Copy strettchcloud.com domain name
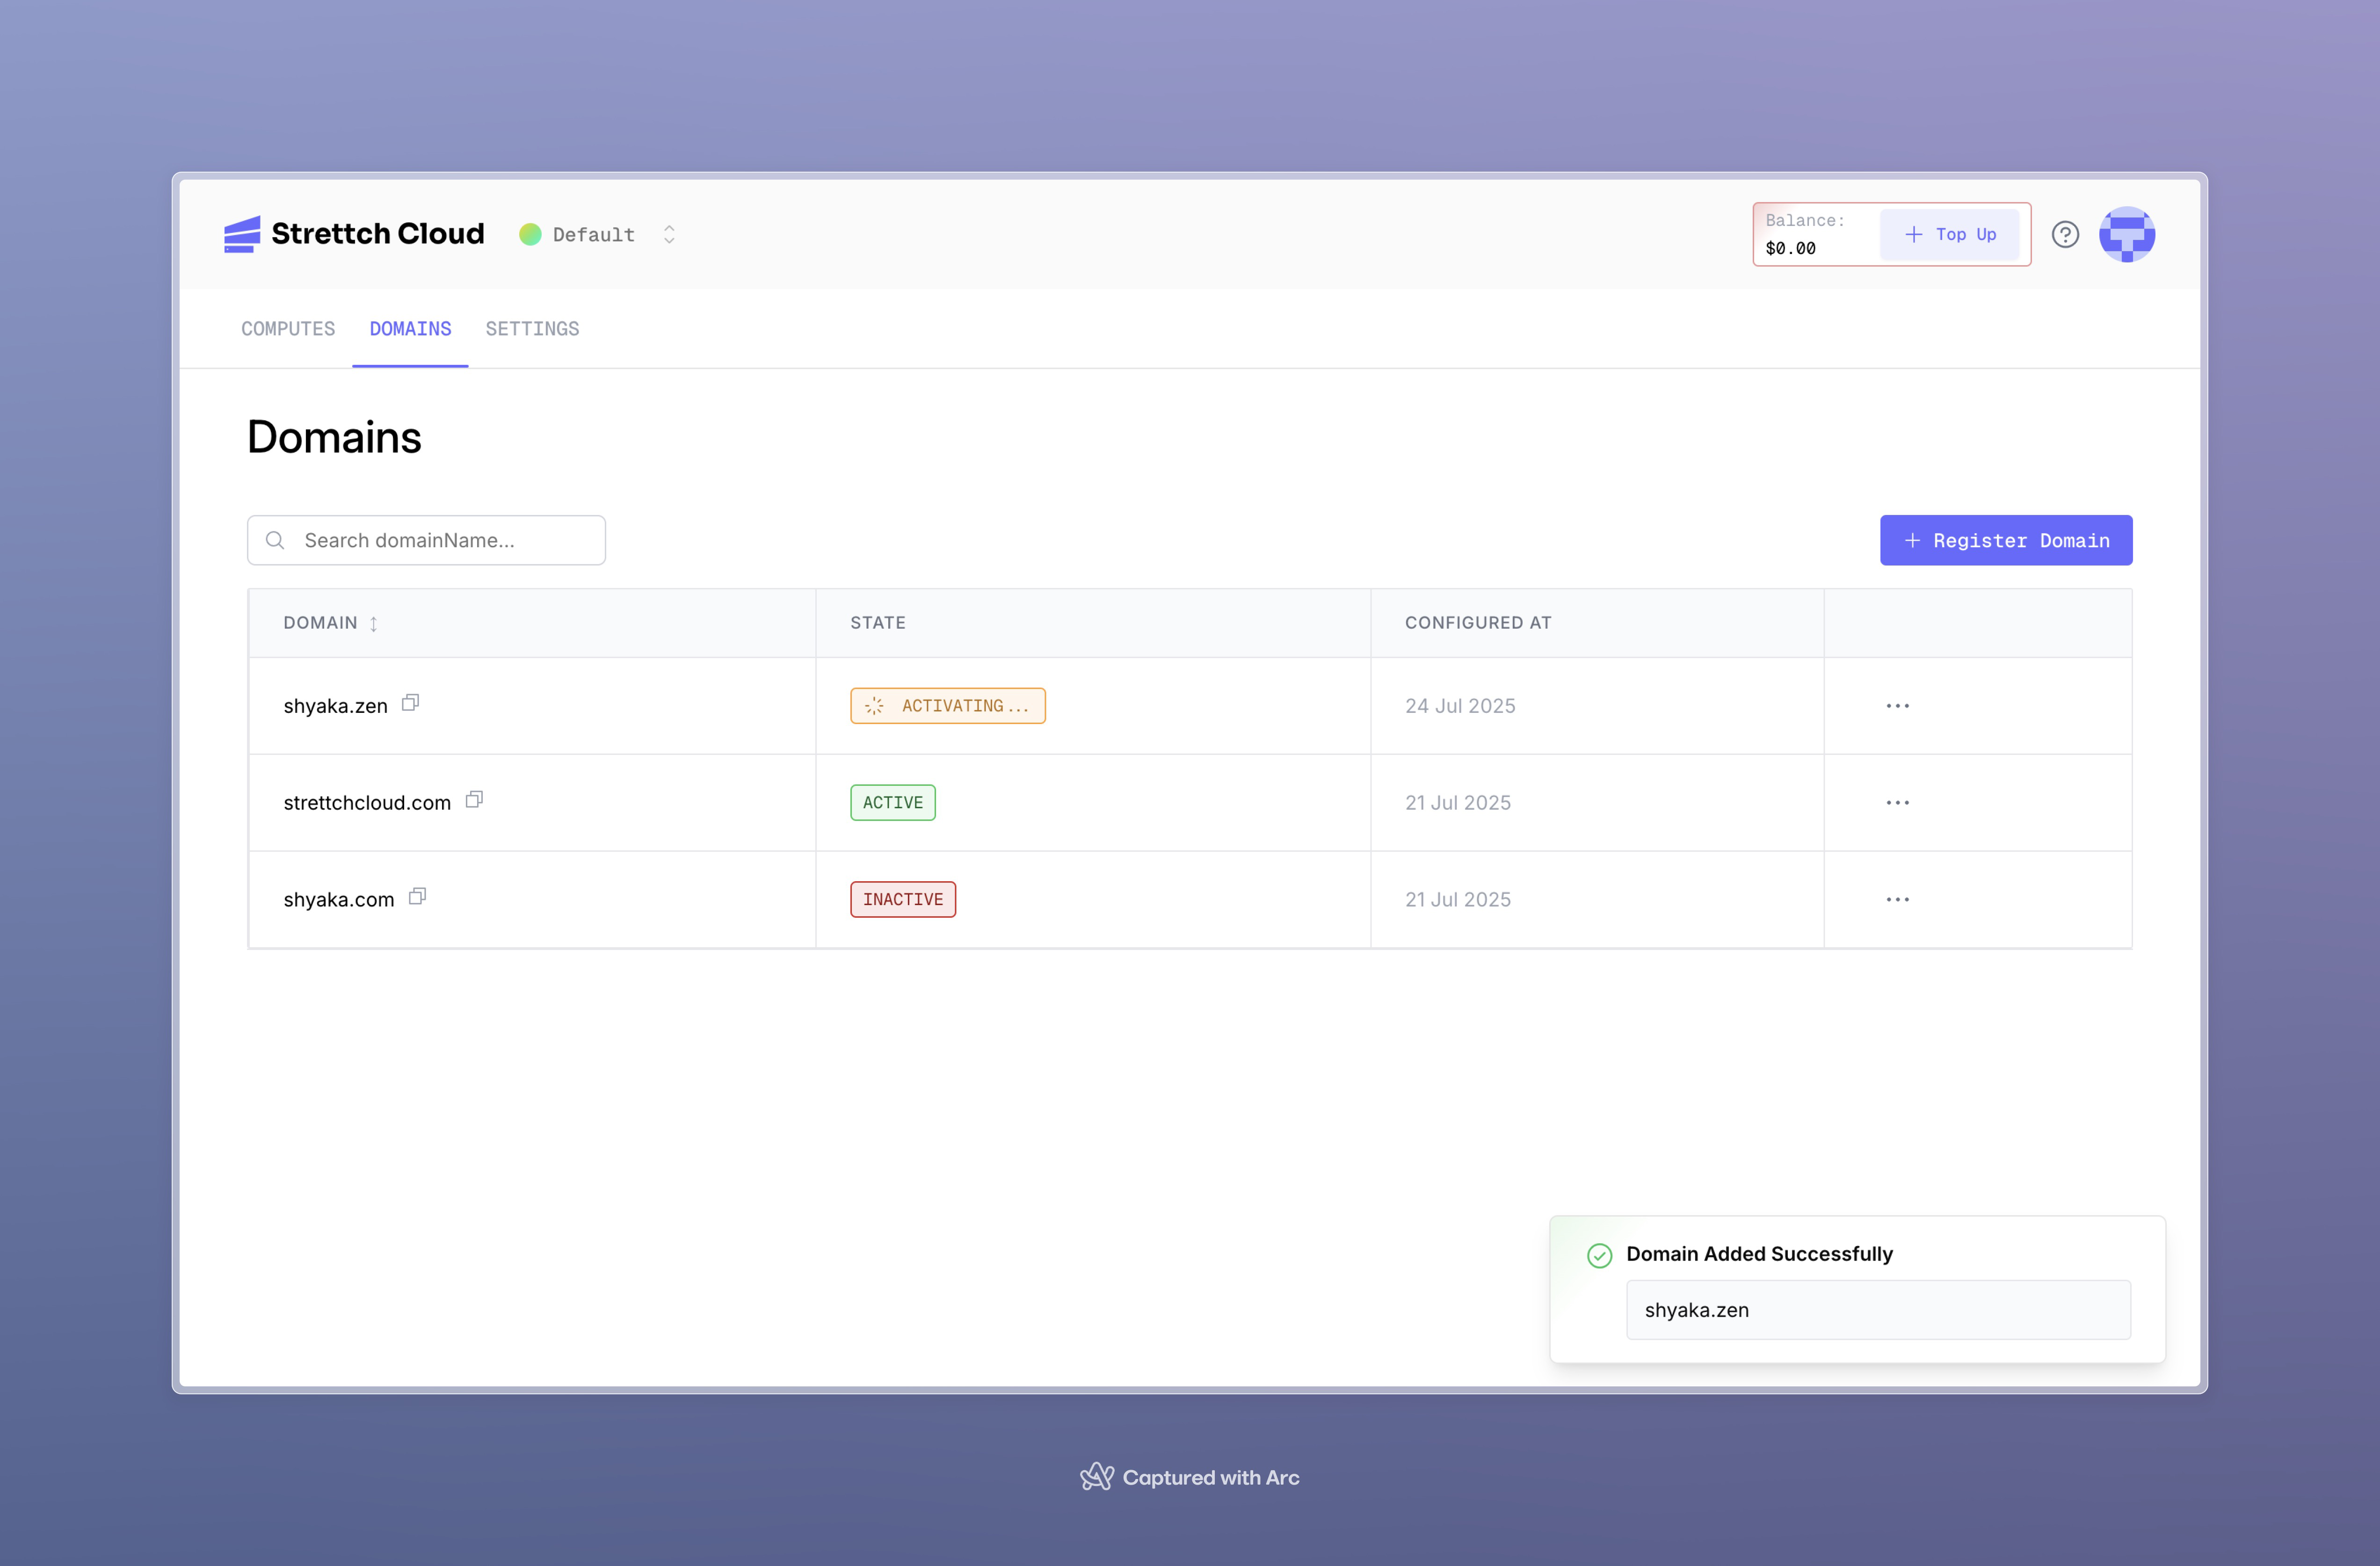2380x1566 pixels. click(474, 800)
